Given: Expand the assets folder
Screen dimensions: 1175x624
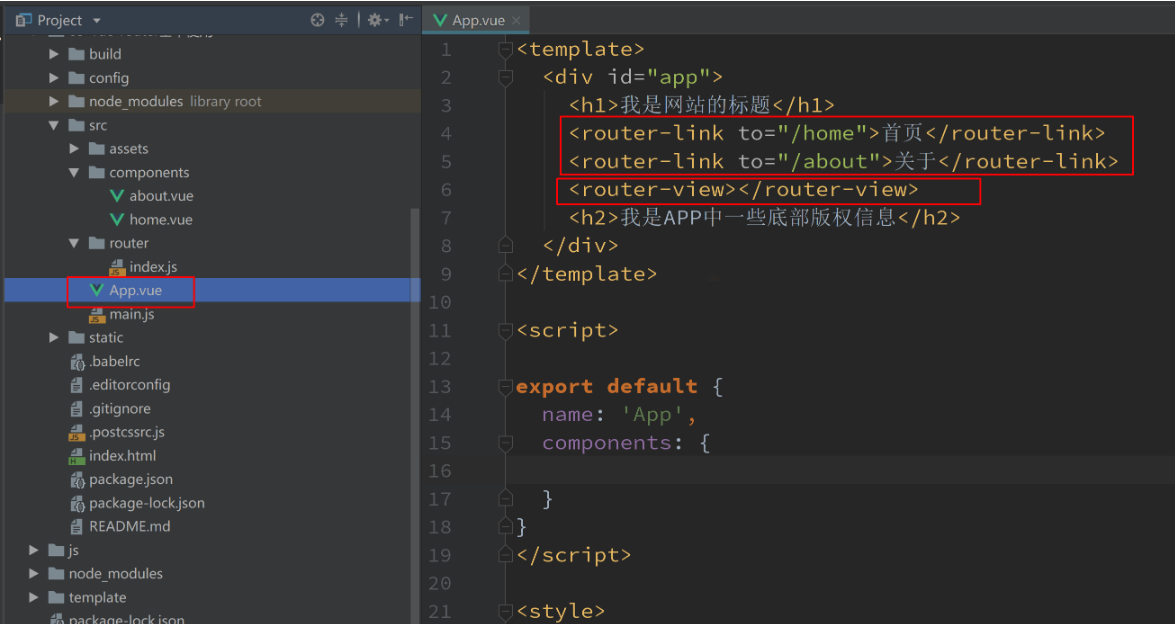Looking at the screenshot, I should click(74, 148).
